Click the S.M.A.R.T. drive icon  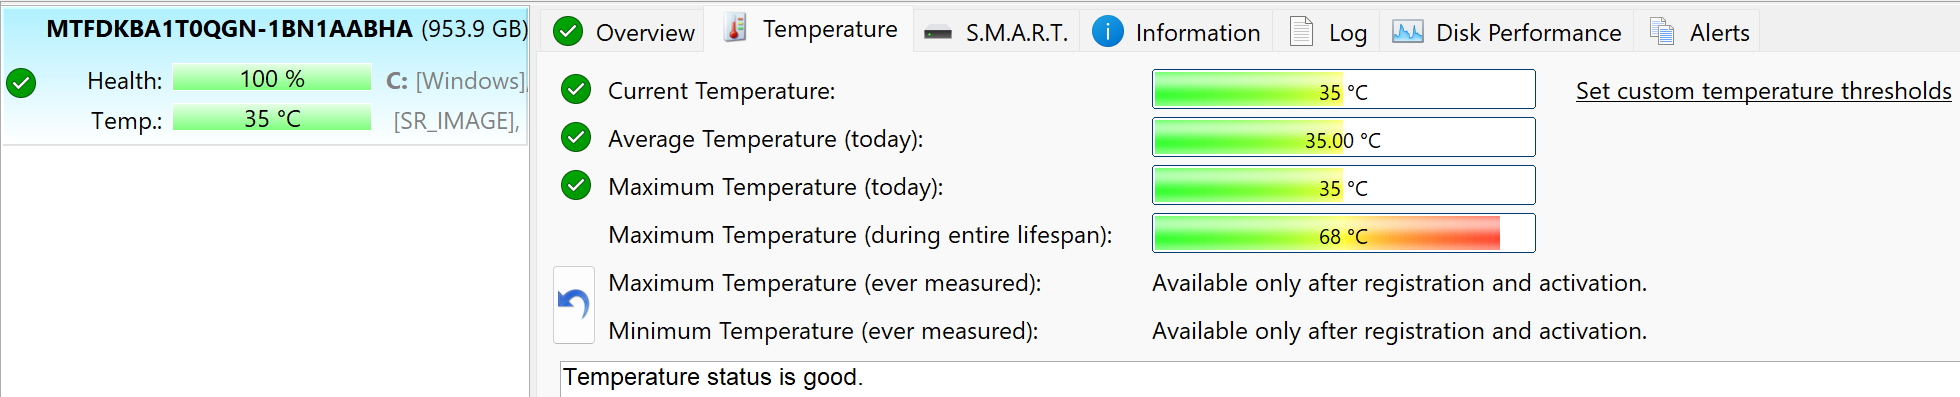[x=938, y=33]
